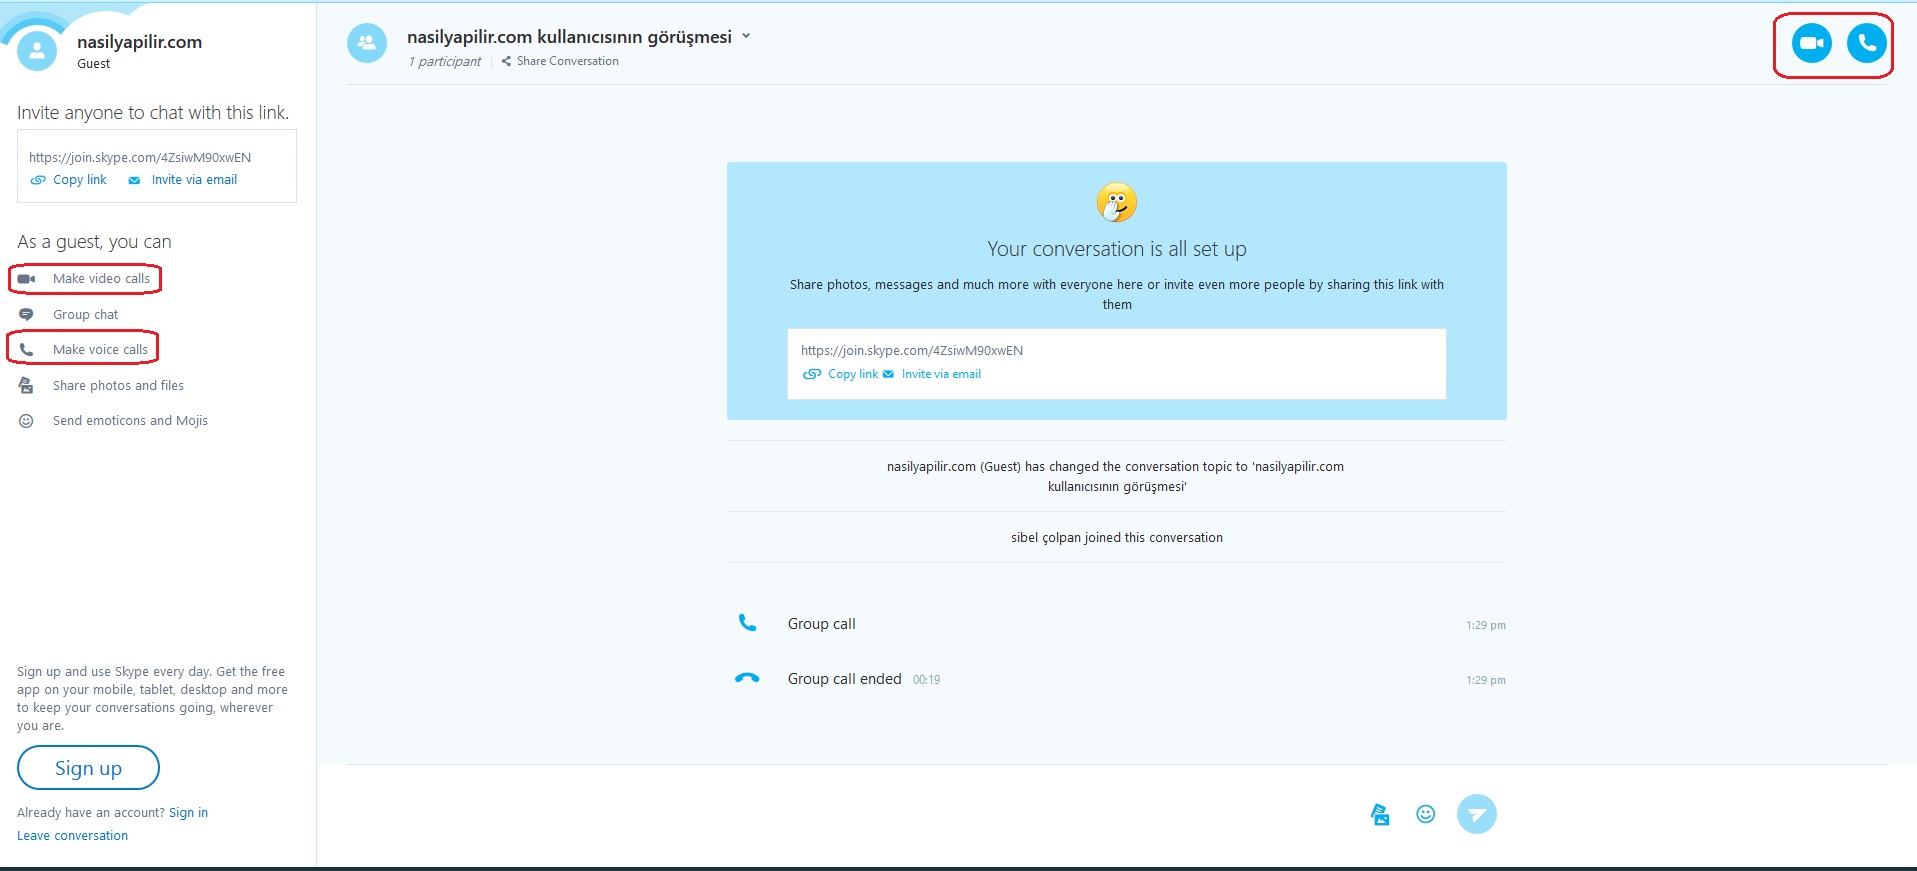Click the join.skype.com URL in the left sidebar
The image size is (1917, 871).
140,158
